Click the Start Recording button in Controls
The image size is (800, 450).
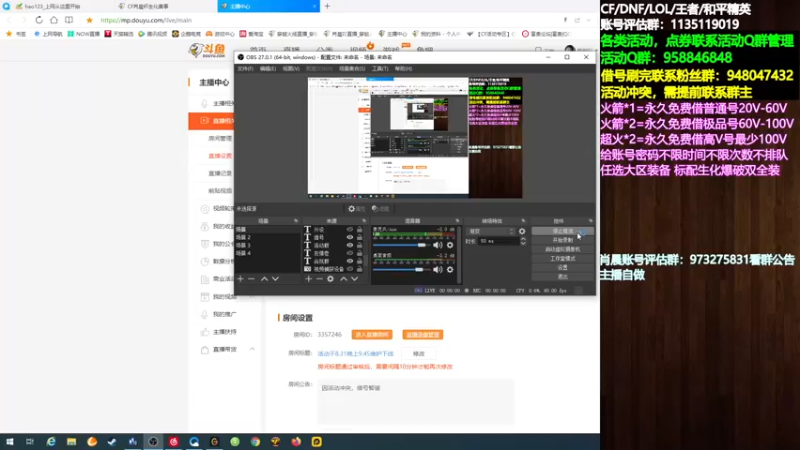point(562,240)
